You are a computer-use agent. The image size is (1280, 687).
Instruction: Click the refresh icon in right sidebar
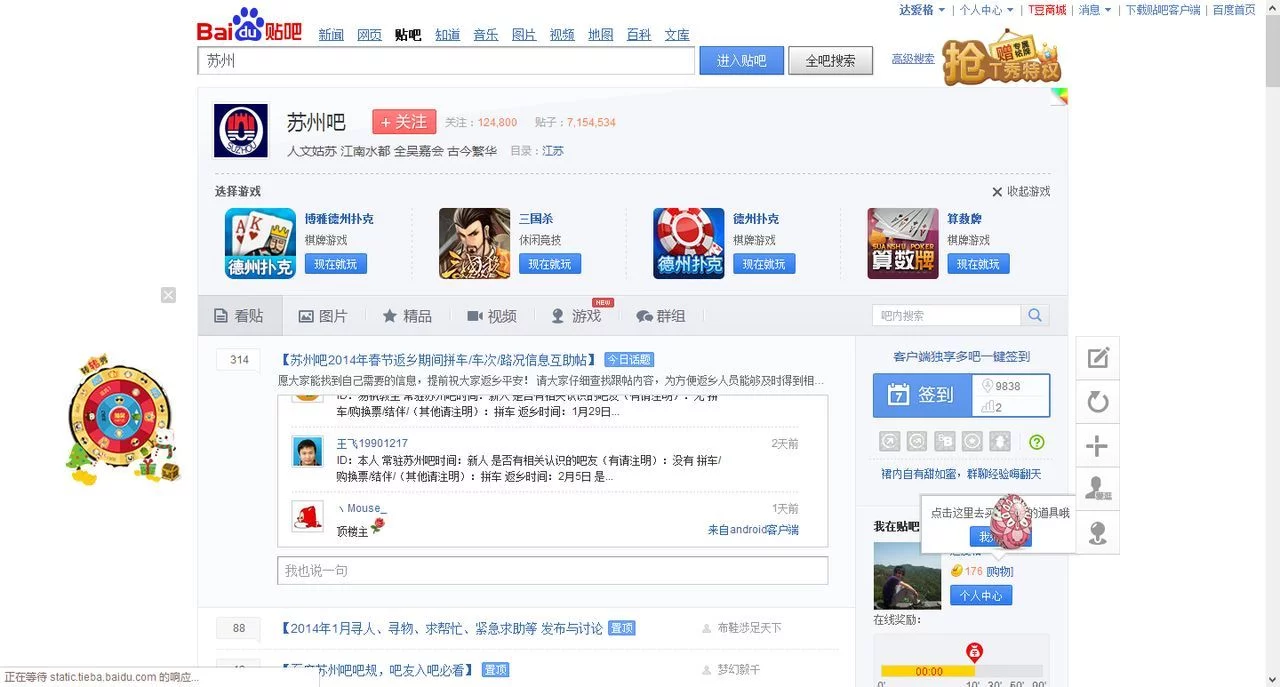1098,402
